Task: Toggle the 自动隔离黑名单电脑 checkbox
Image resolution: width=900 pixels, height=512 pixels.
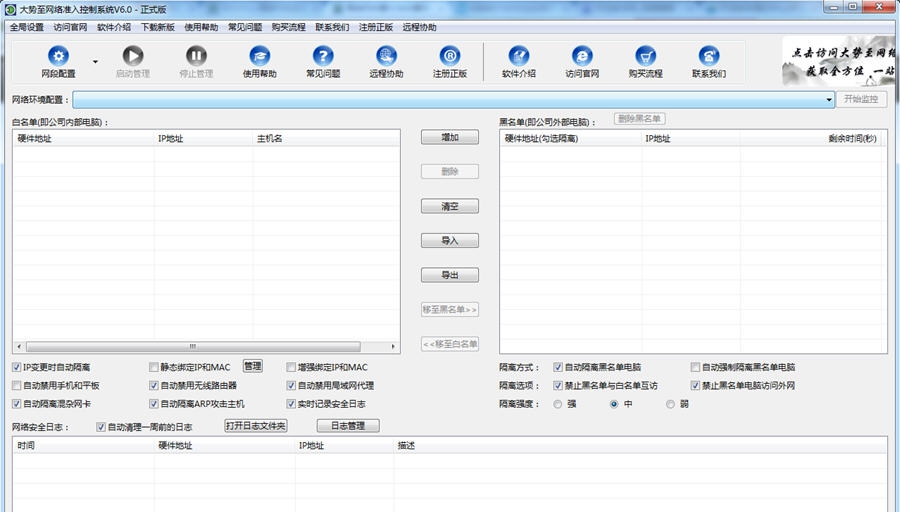Action: (x=558, y=367)
